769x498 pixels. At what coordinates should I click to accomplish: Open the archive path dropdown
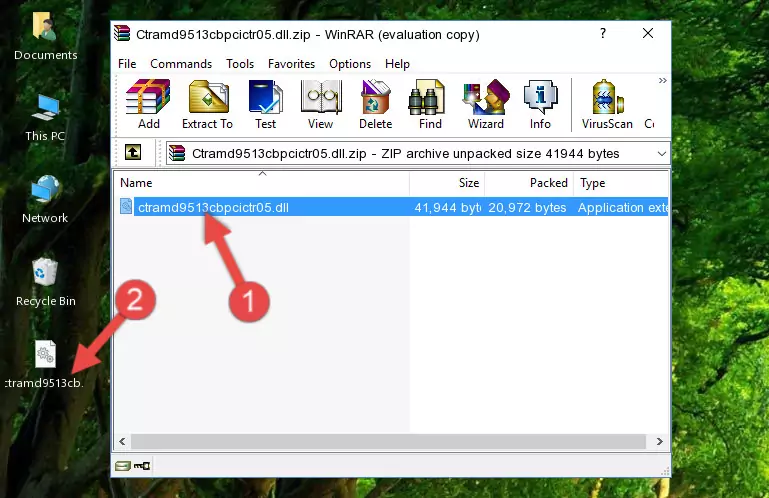(x=662, y=154)
